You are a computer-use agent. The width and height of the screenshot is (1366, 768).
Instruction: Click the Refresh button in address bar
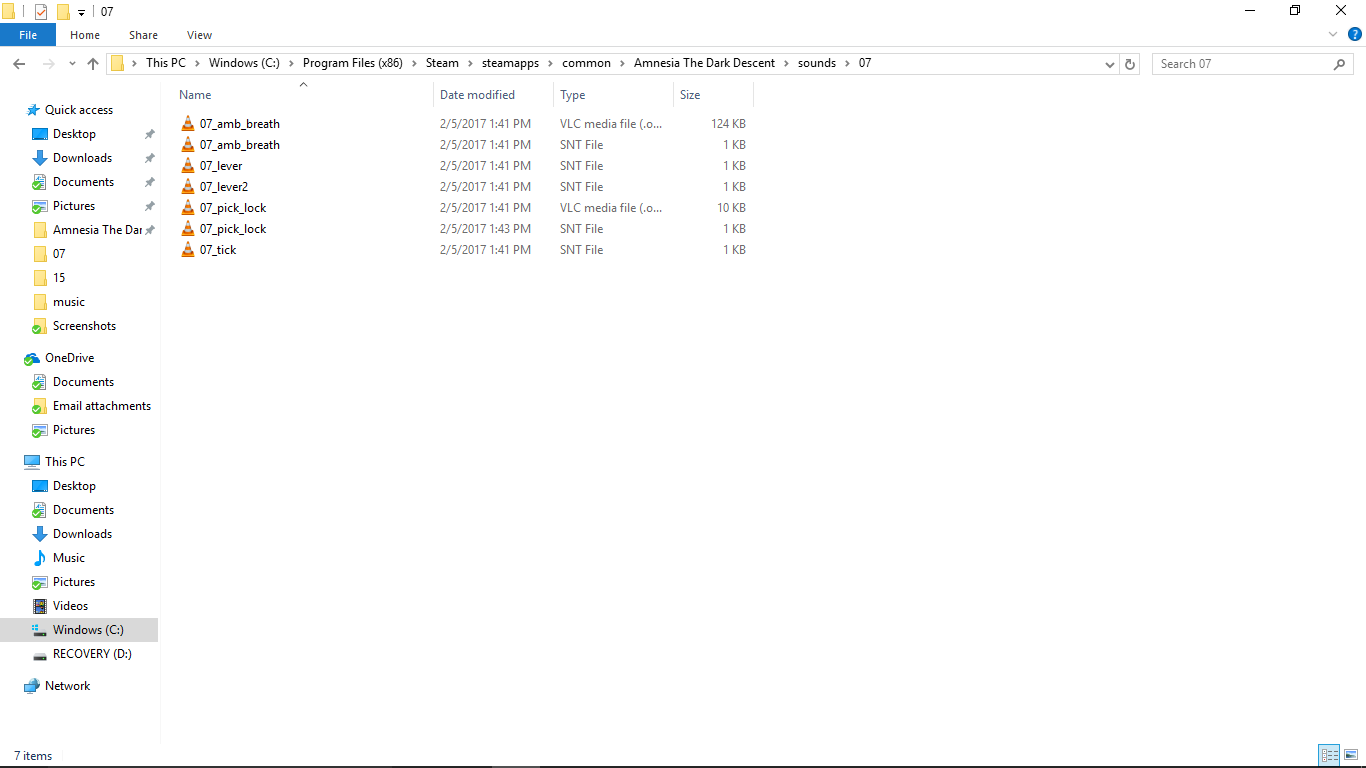tap(1130, 63)
